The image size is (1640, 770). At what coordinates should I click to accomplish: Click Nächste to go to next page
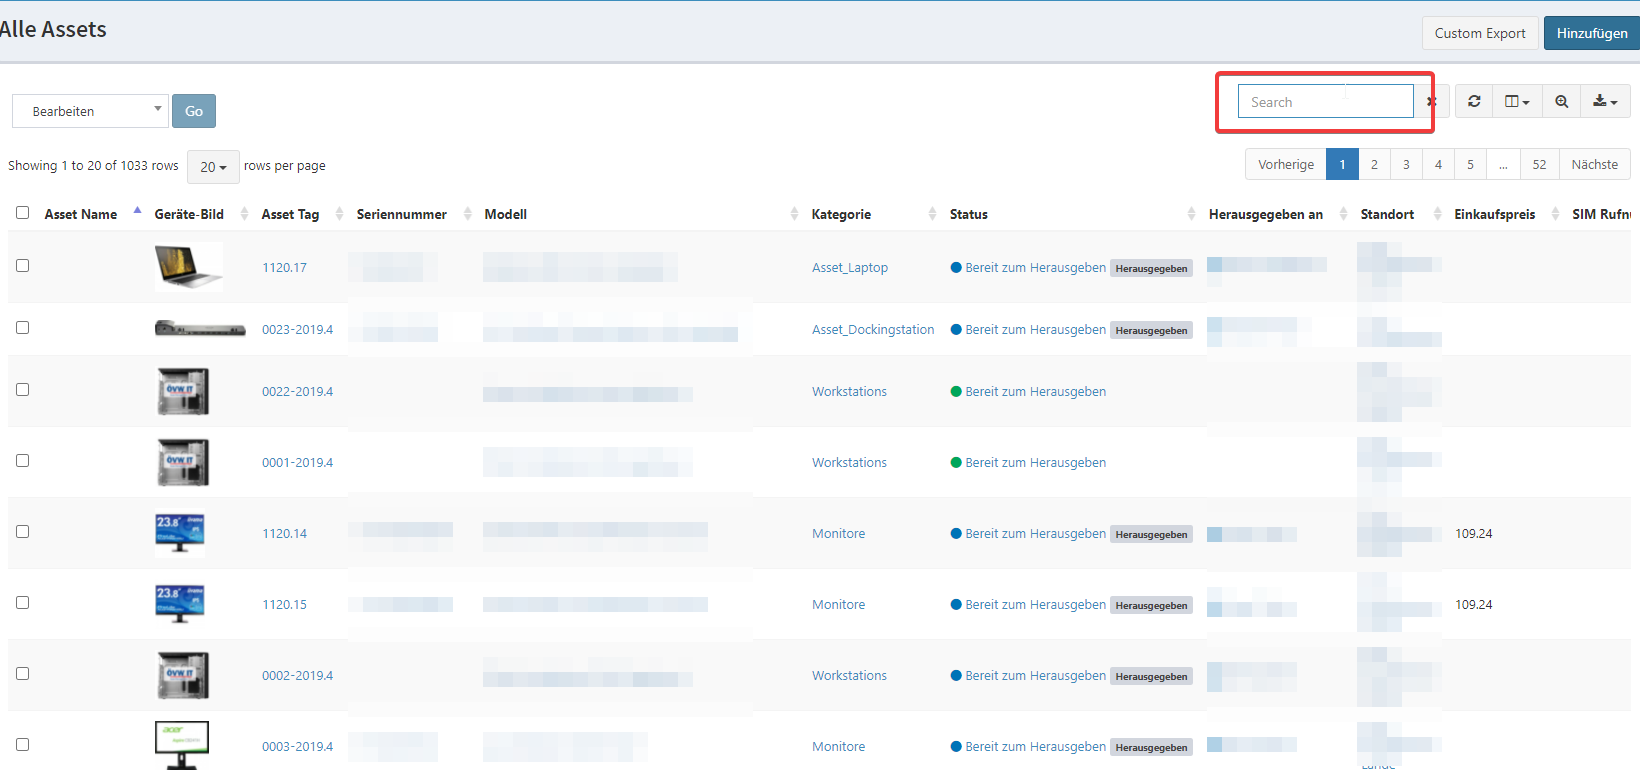point(1594,164)
